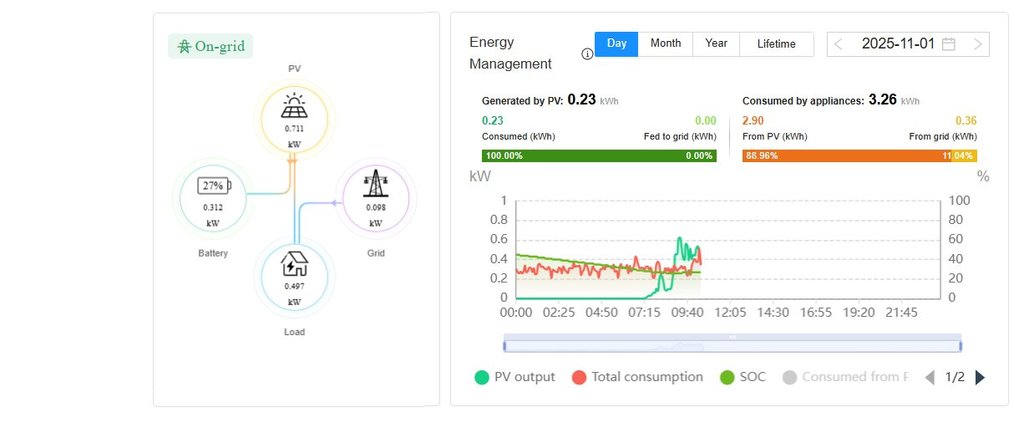
Task: Click the Energy Management info icon
Action: pyautogui.click(x=587, y=54)
